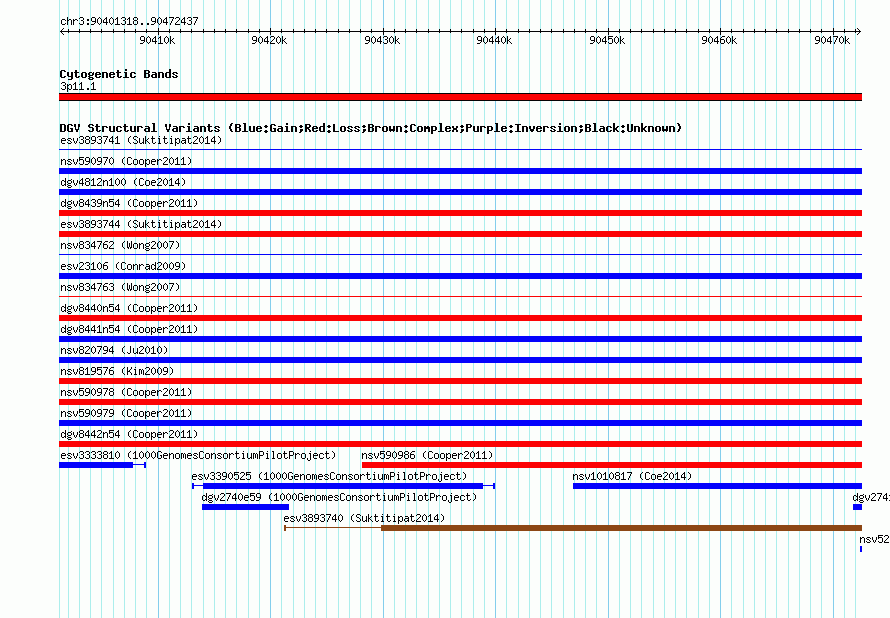Select the dgv2740e59 short blue bar
The height and width of the screenshot is (618, 890).
pyautogui.click(x=245, y=507)
